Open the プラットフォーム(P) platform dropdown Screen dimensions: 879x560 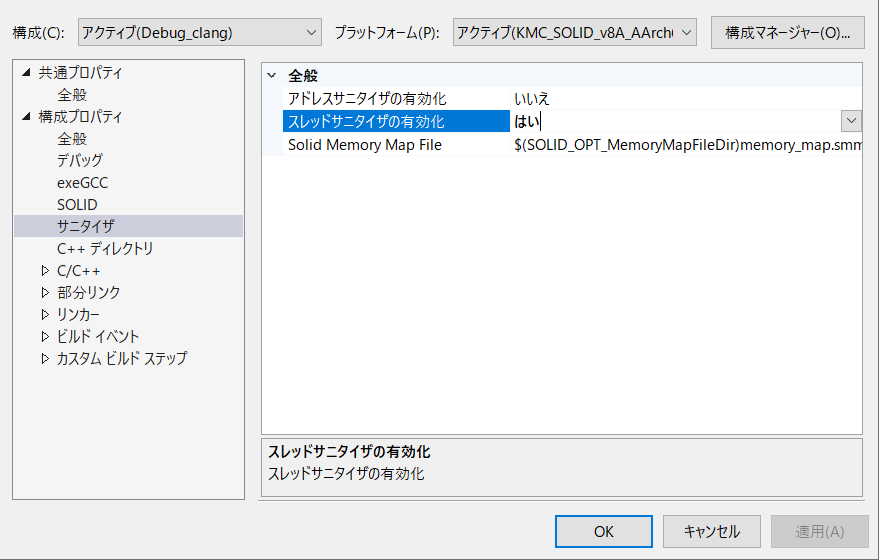pyautogui.click(x=574, y=33)
